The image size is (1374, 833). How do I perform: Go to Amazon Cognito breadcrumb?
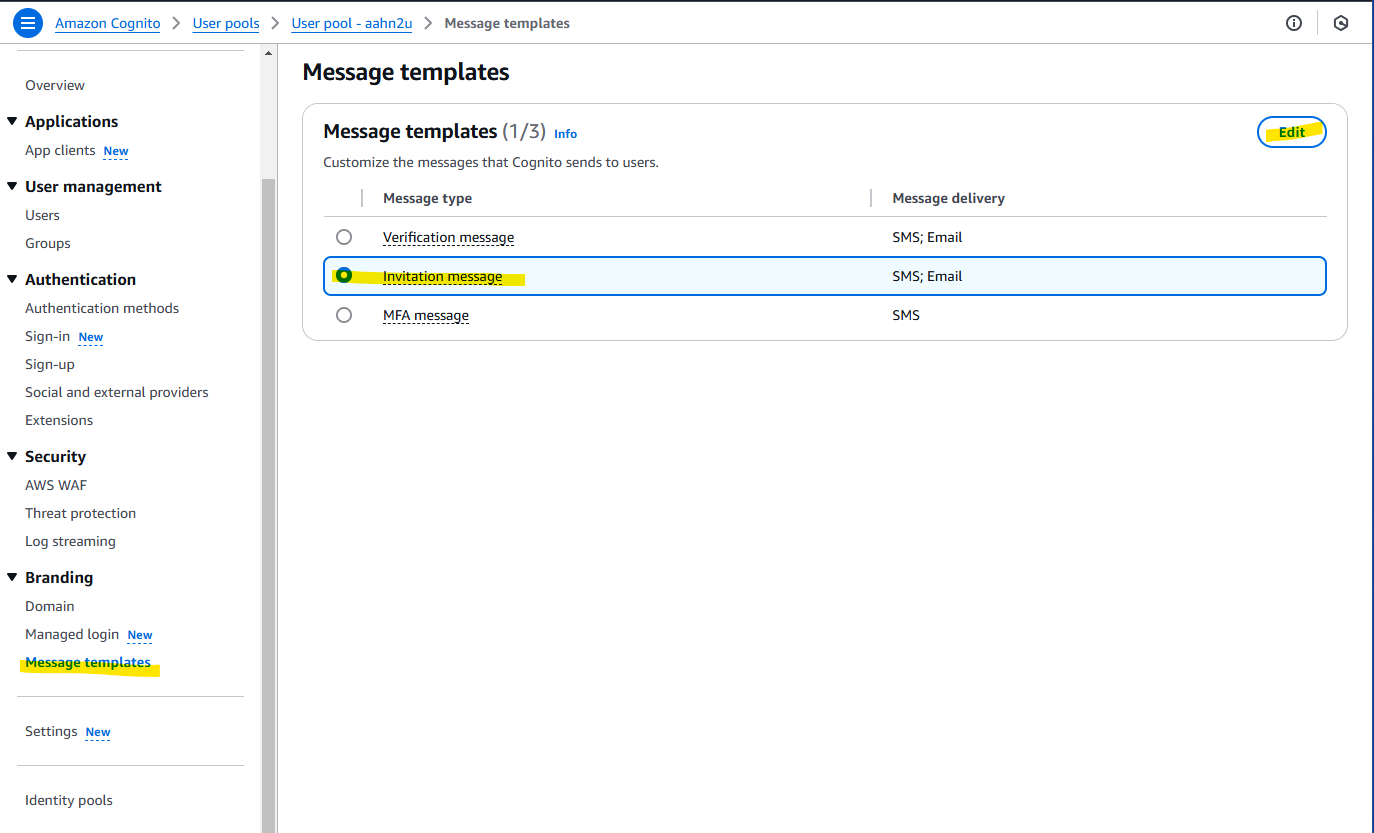coord(108,23)
